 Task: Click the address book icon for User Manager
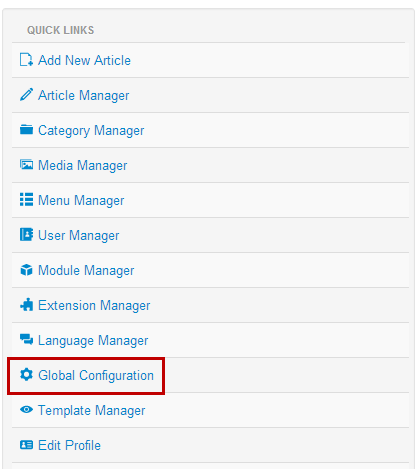coord(26,234)
